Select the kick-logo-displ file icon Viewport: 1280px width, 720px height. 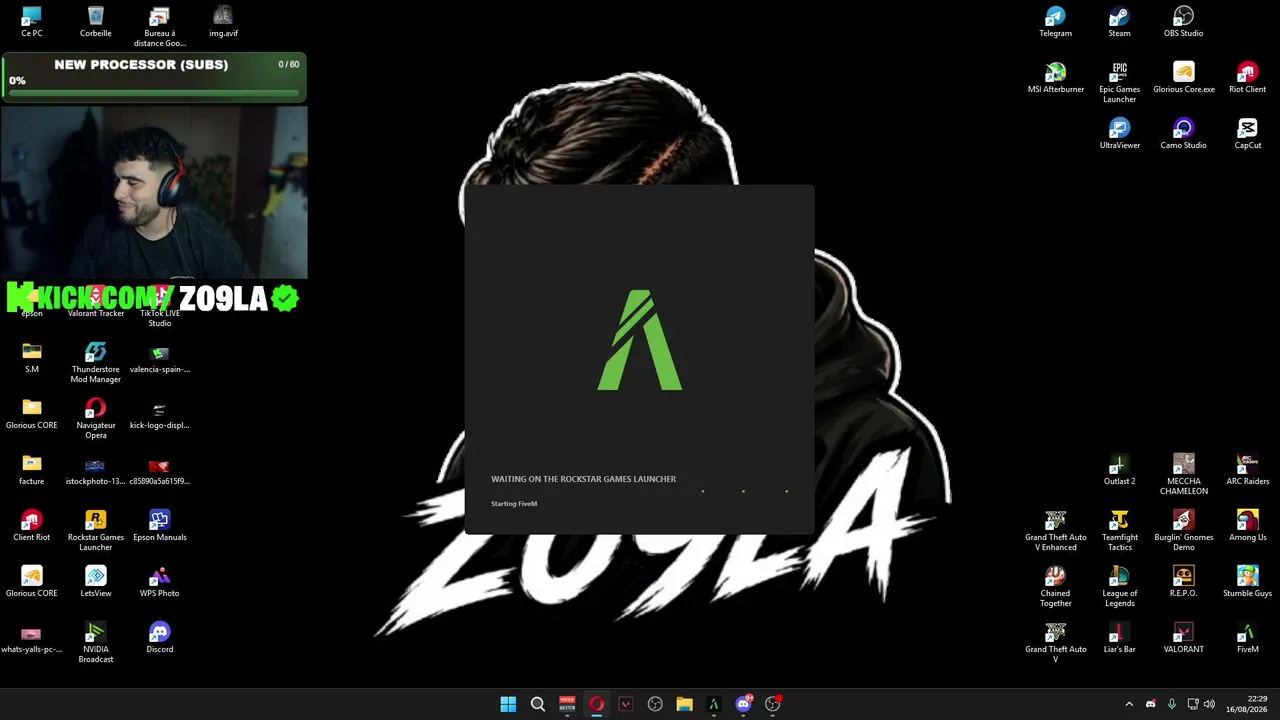tap(159, 414)
